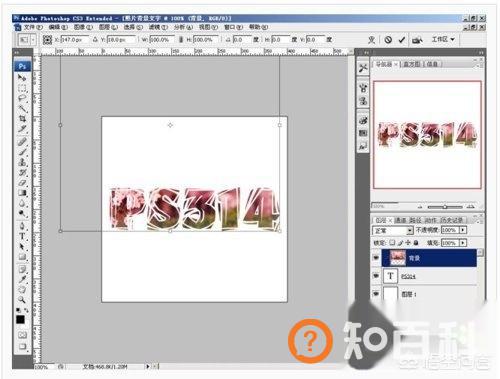This screenshot has width=500, height=379.
Task: Select the Zoom tool
Action: [22, 300]
